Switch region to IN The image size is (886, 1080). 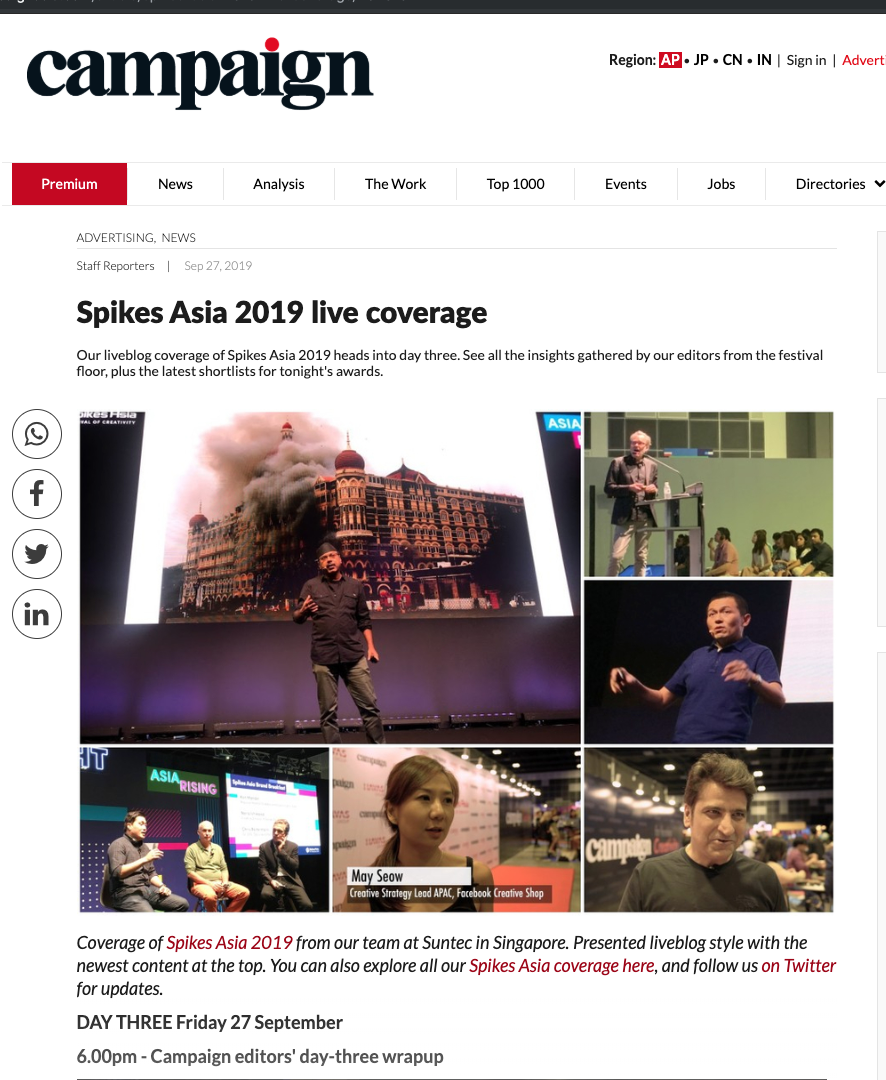tap(763, 60)
